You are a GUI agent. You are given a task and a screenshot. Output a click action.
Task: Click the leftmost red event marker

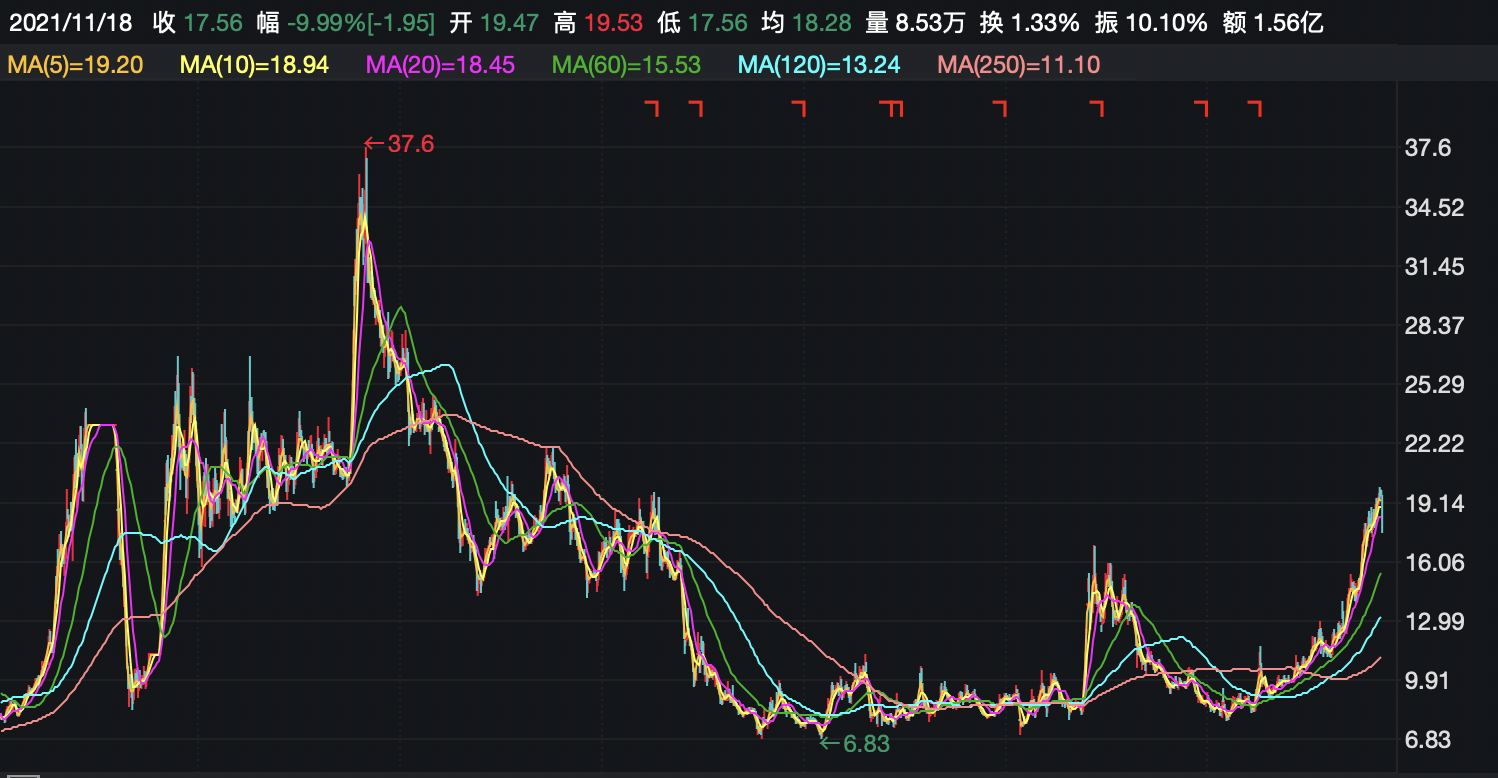pos(652,108)
